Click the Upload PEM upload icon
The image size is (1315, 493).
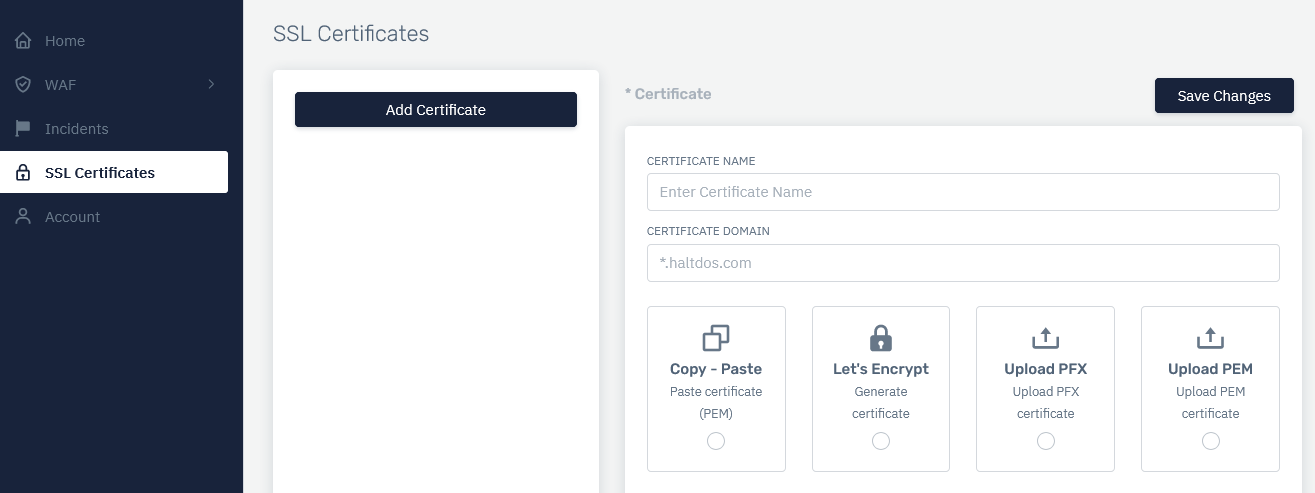(1210, 338)
